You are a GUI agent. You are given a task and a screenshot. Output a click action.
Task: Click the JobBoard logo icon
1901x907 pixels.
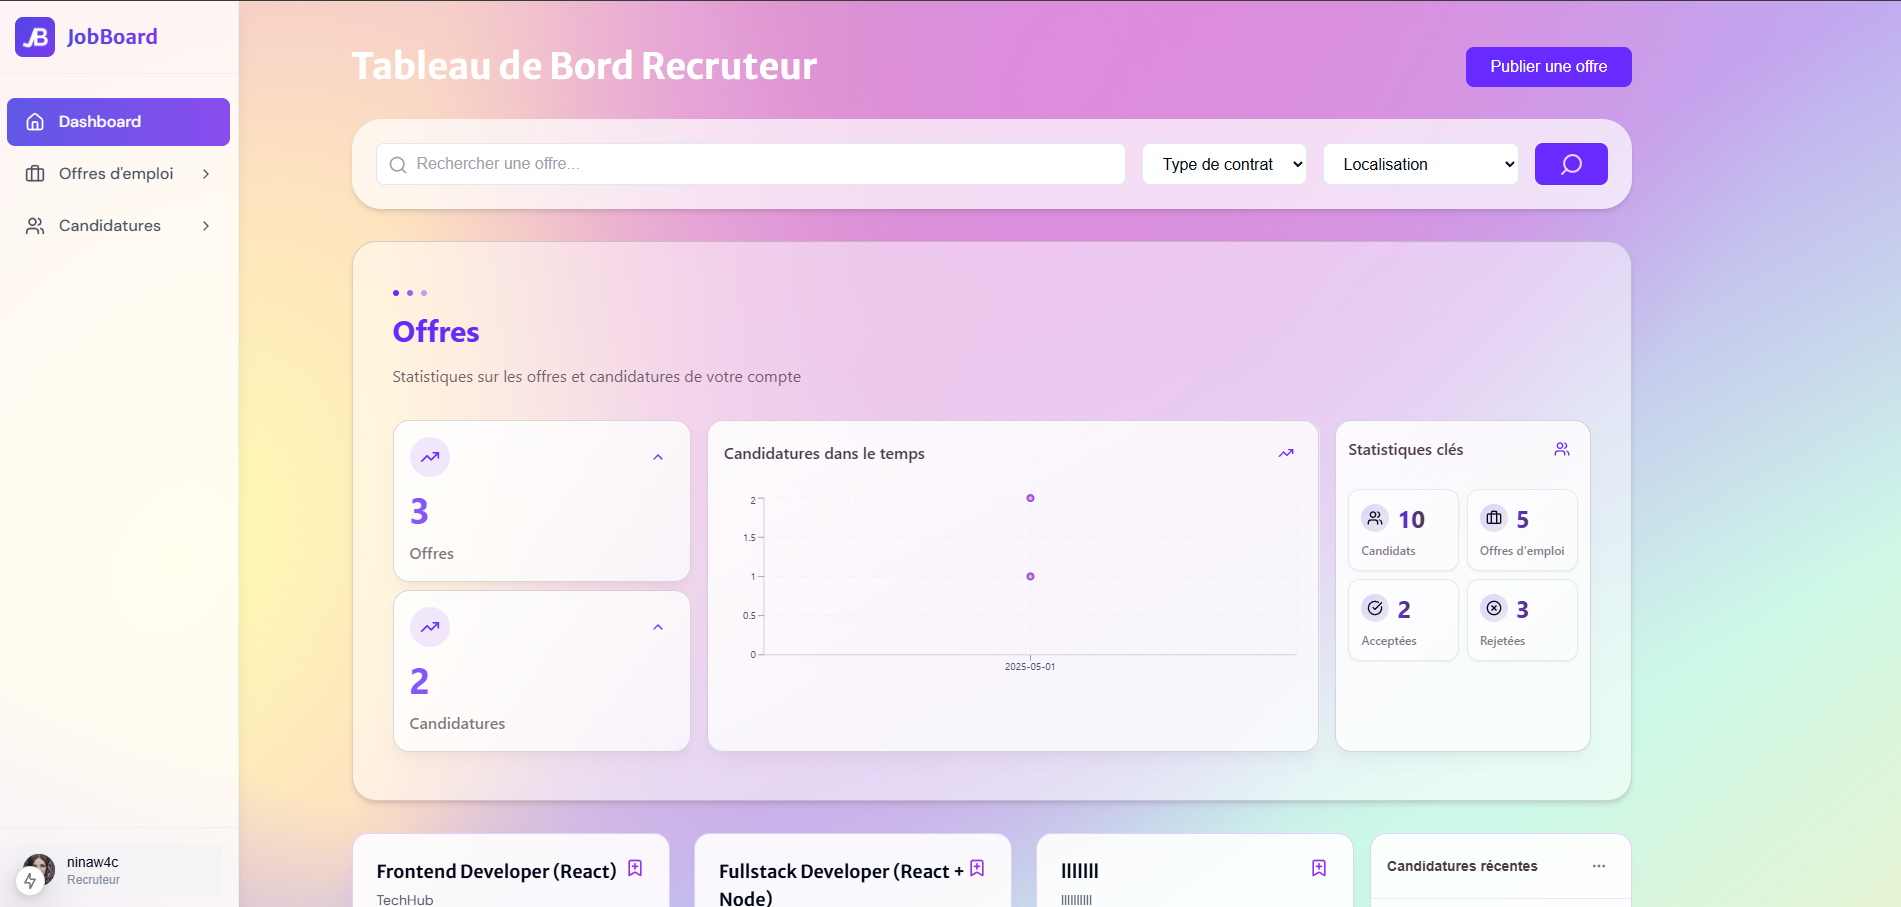[35, 37]
